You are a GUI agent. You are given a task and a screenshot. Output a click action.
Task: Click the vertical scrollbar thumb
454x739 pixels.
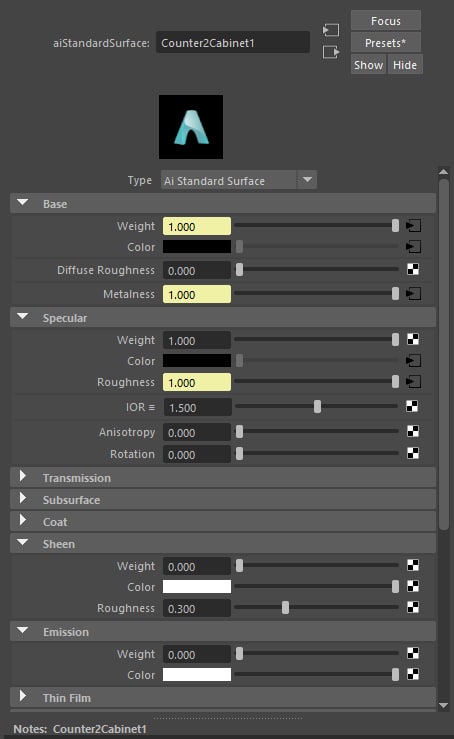[x=443, y=354]
